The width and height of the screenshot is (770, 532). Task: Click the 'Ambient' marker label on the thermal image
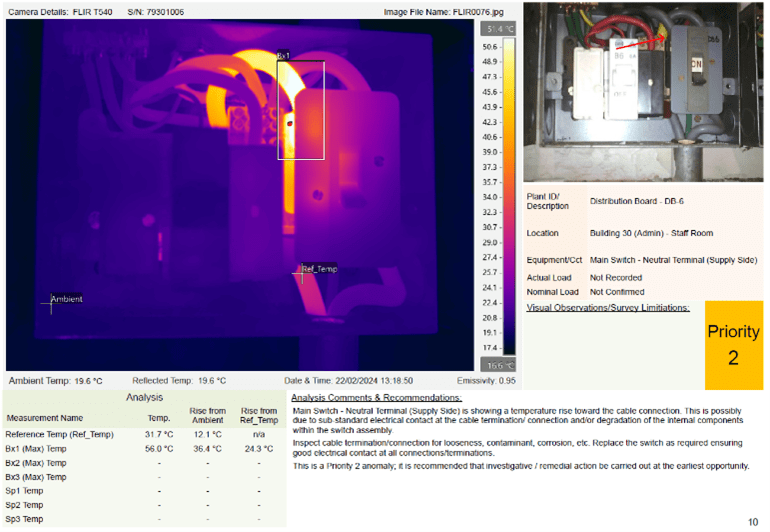click(x=66, y=299)
